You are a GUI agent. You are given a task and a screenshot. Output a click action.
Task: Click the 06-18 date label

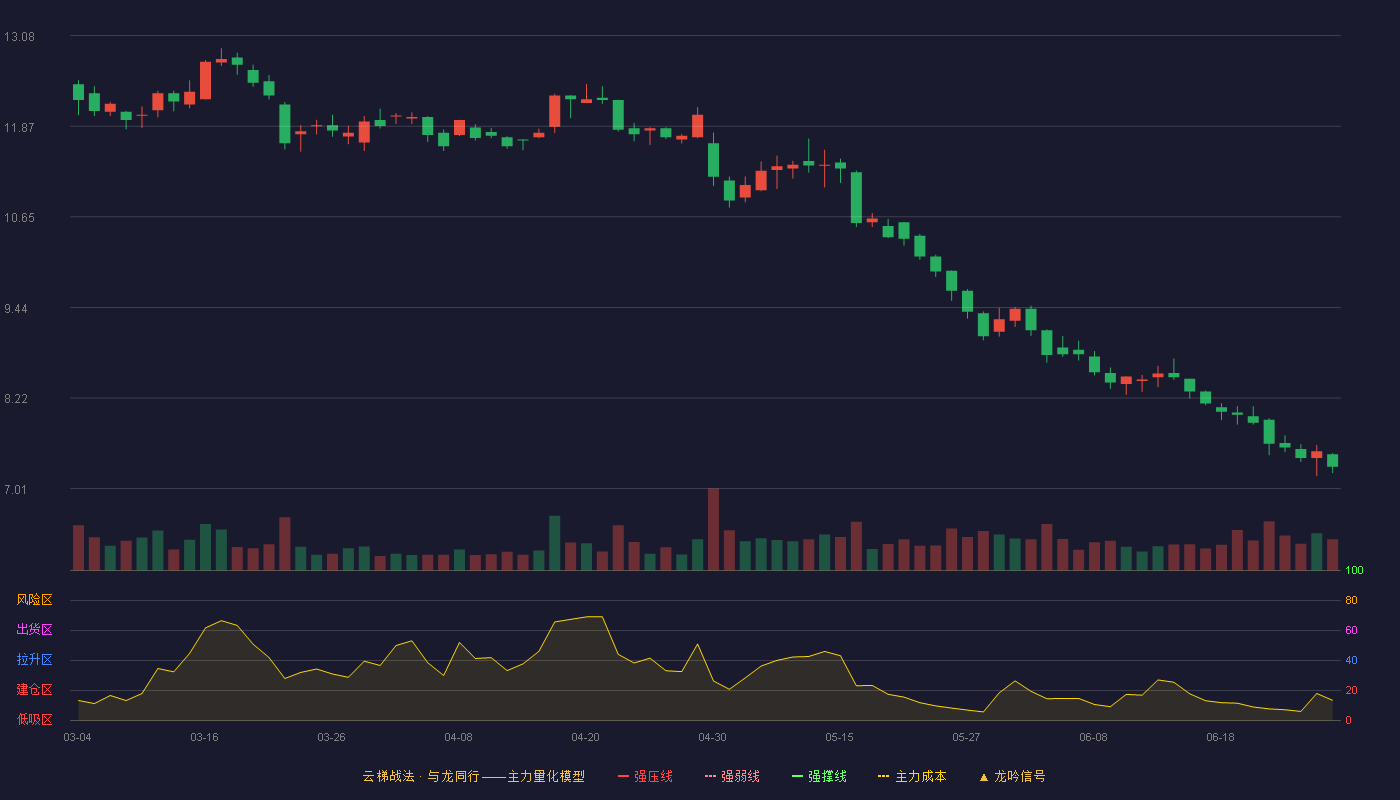pyautogui.click(x=1220, y=737)
